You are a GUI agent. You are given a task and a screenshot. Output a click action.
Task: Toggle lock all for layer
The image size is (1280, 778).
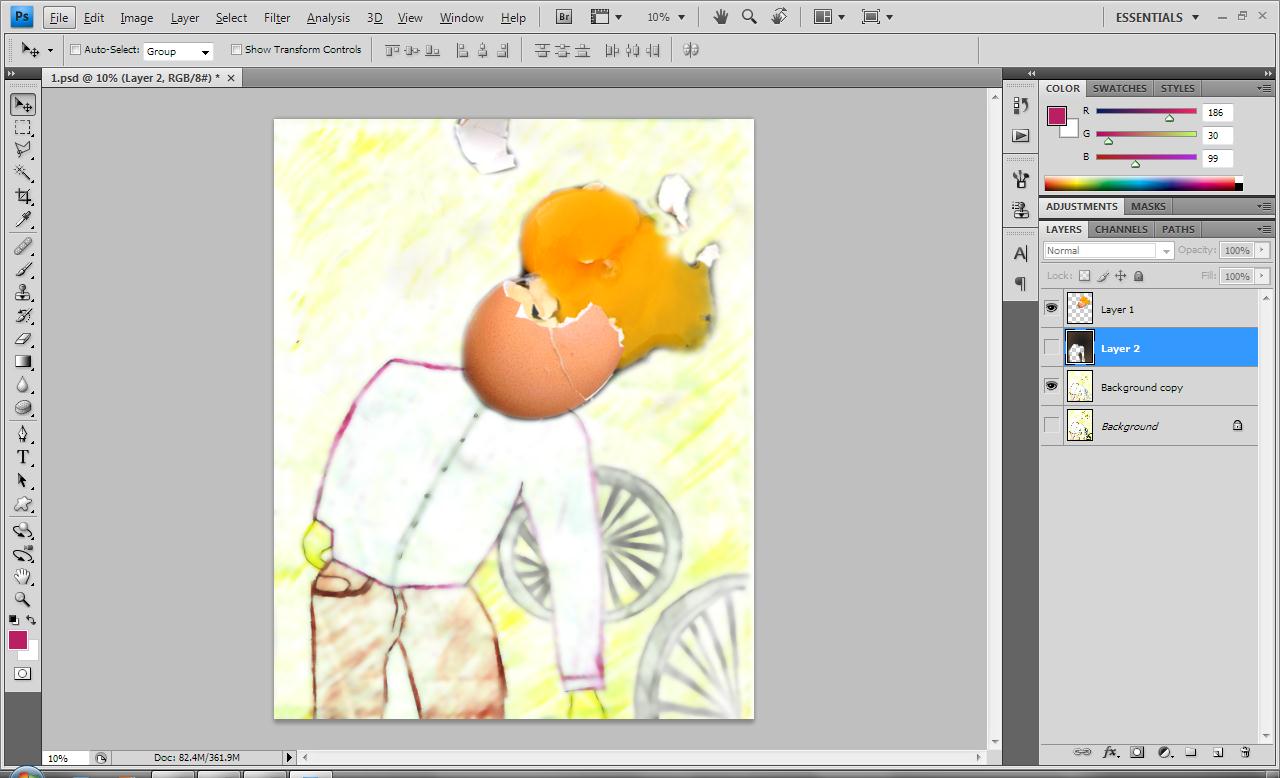point(1139,276)
